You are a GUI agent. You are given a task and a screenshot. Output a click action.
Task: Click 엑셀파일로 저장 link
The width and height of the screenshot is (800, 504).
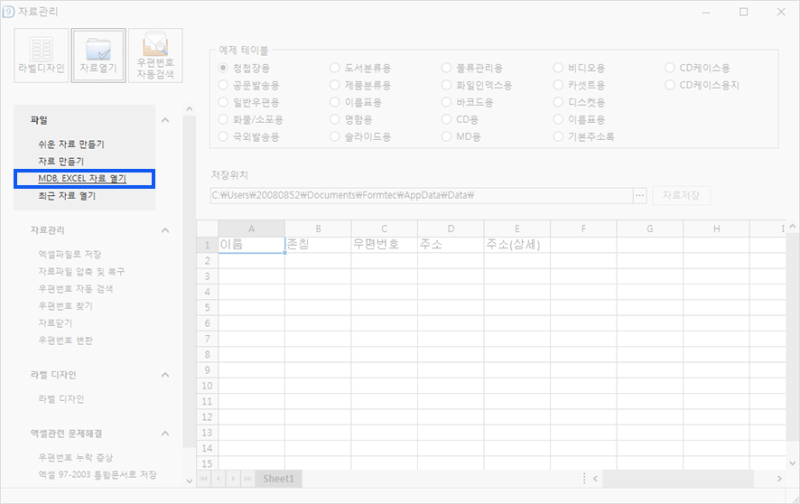[x=70, y=254]
